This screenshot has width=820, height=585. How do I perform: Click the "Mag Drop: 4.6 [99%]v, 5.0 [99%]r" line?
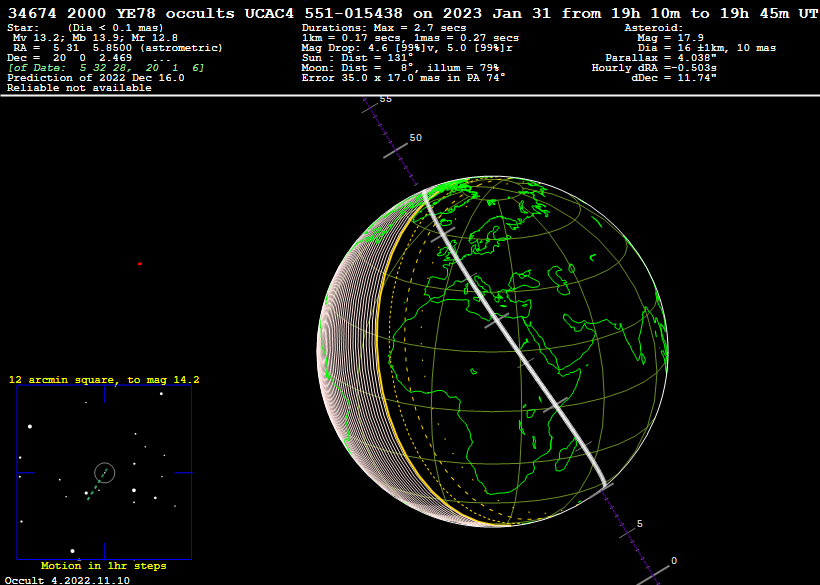coord(407,48)
